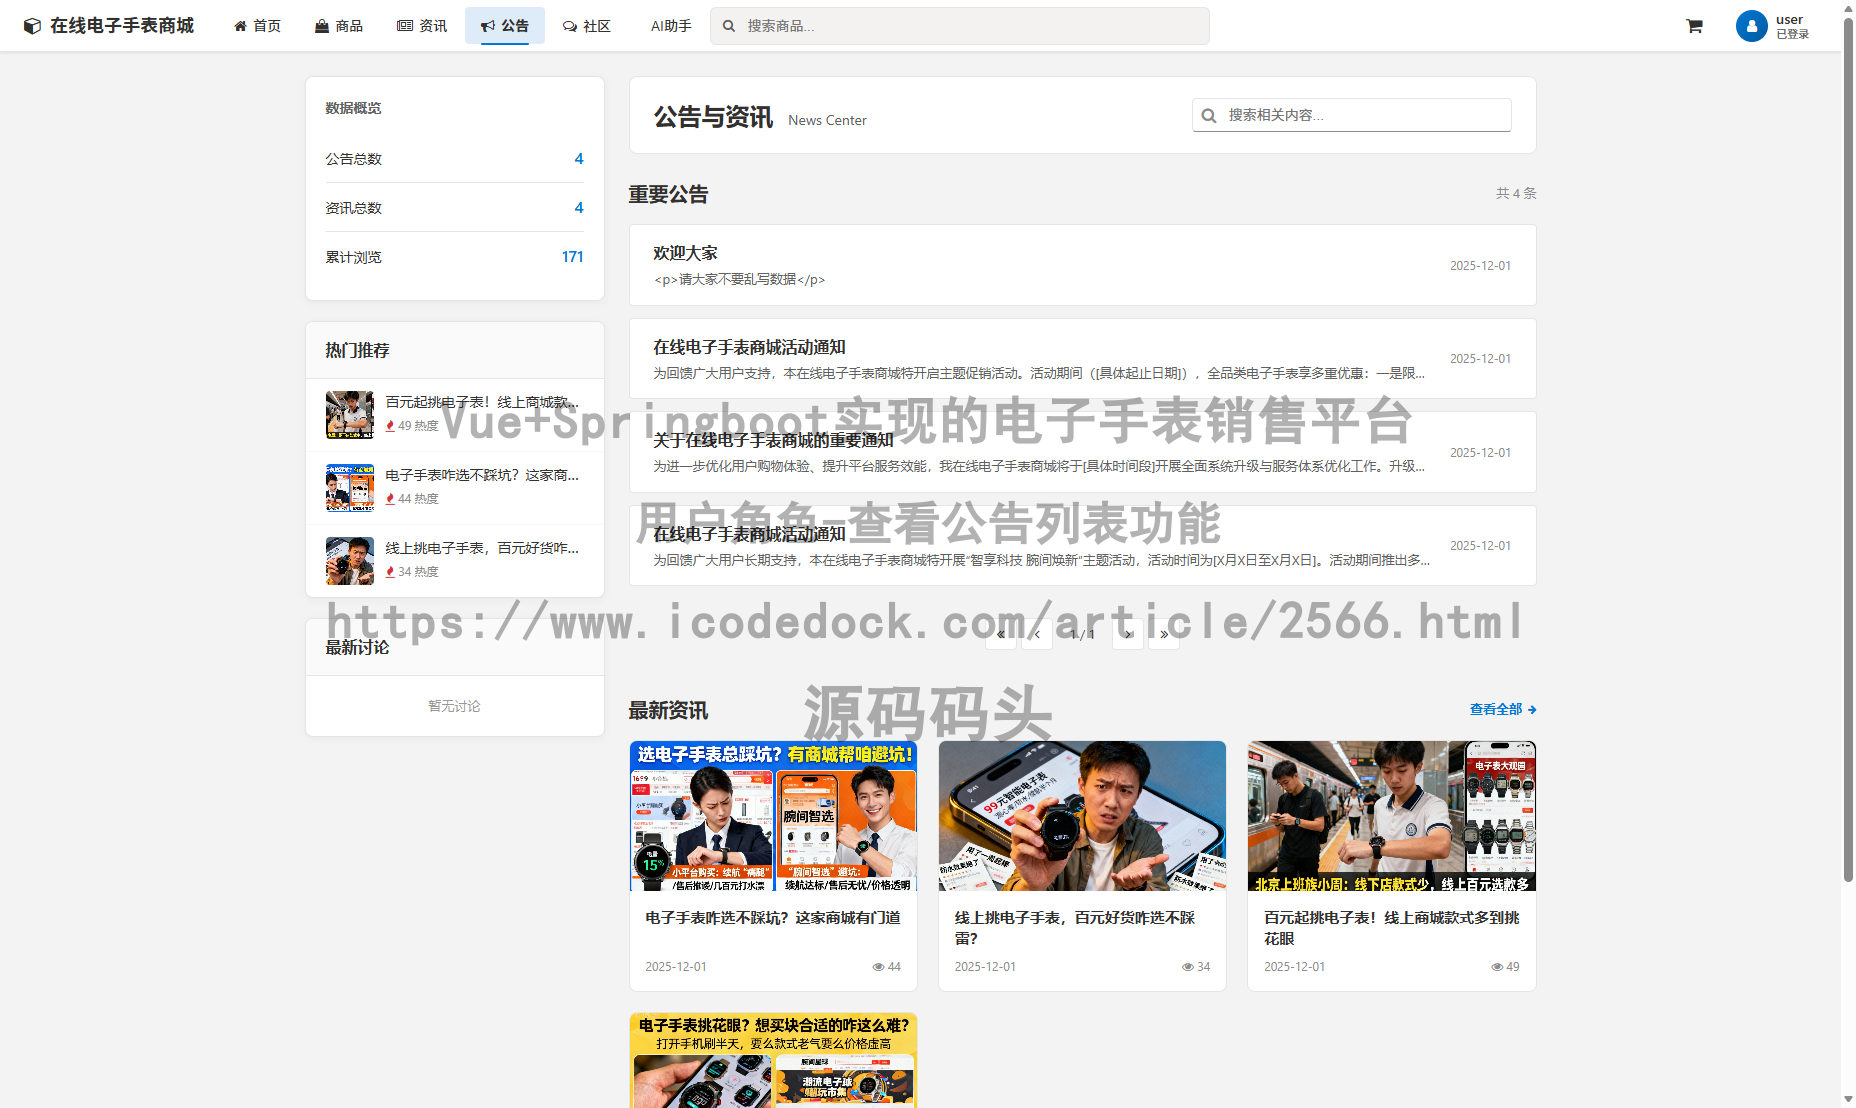
Task: Open the 商品 menu item
Action: [x=339, y=25]
